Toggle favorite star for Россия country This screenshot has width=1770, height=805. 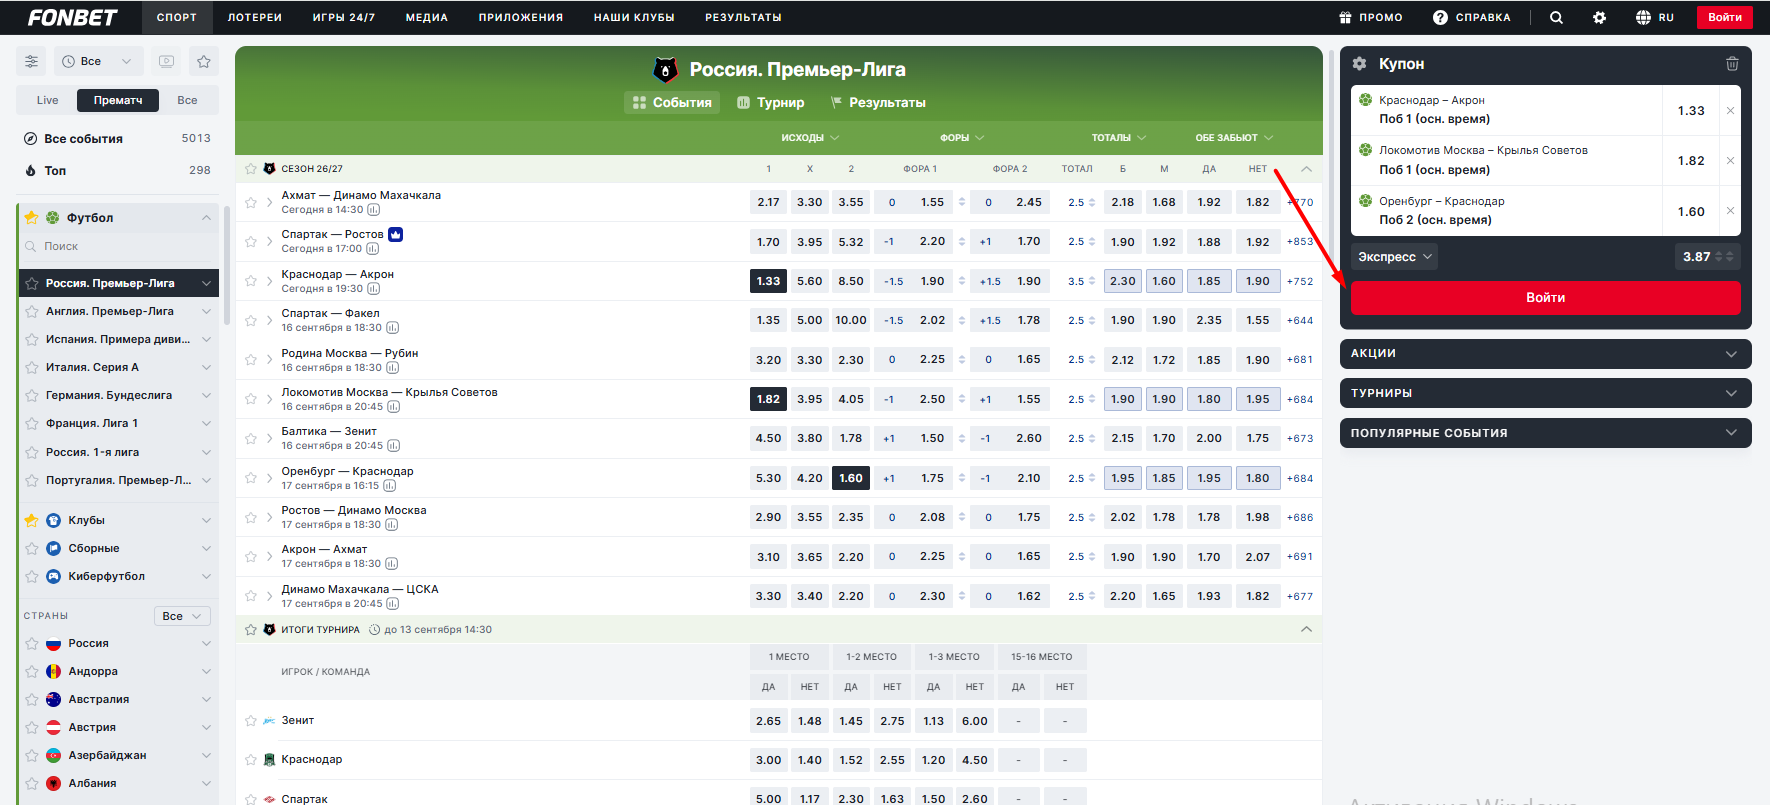(x=32, y=644)
